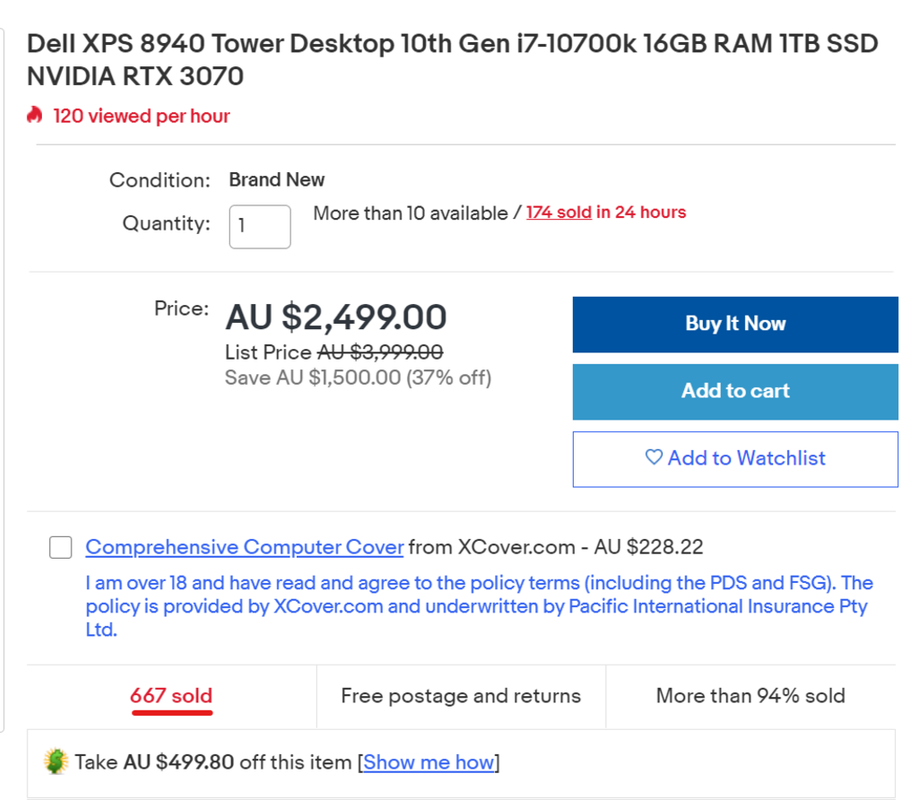This screenshot has height=800, width=918.
Task: Click More than 94% sold text
Action: click(751, 696)
